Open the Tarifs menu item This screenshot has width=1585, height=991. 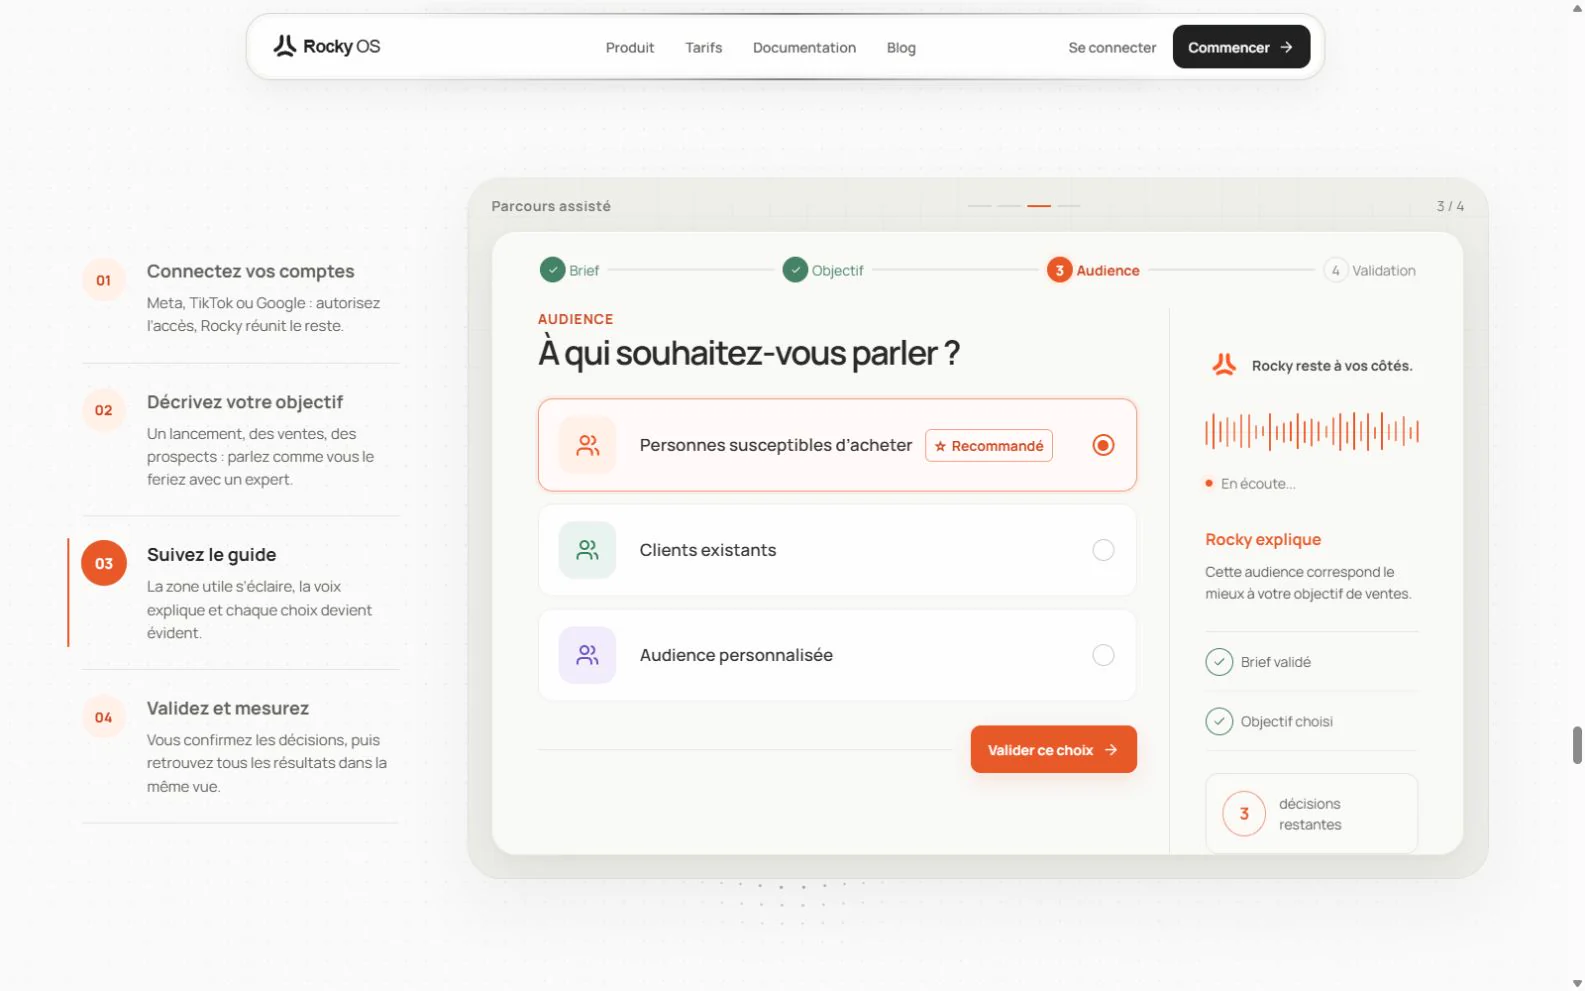(704, 47)
